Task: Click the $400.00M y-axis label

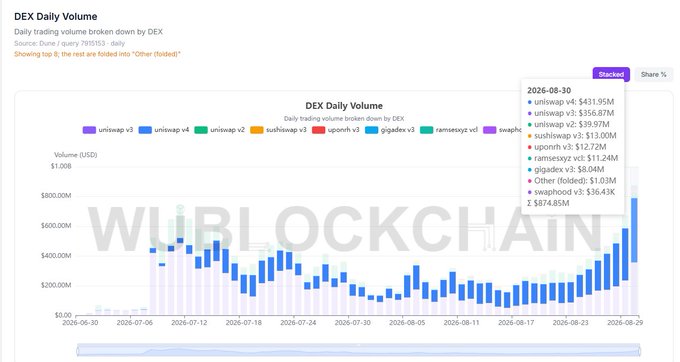Action: click(56, 255)
